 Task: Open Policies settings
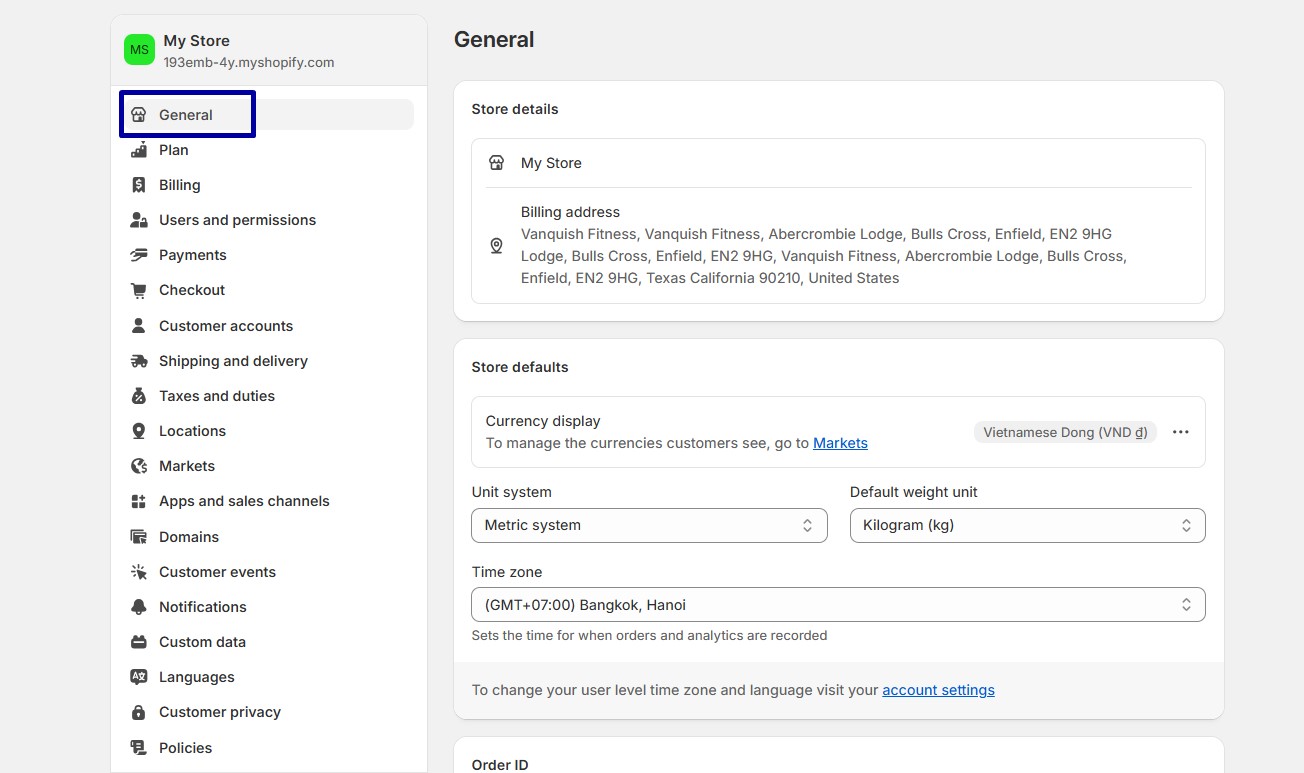268,748
